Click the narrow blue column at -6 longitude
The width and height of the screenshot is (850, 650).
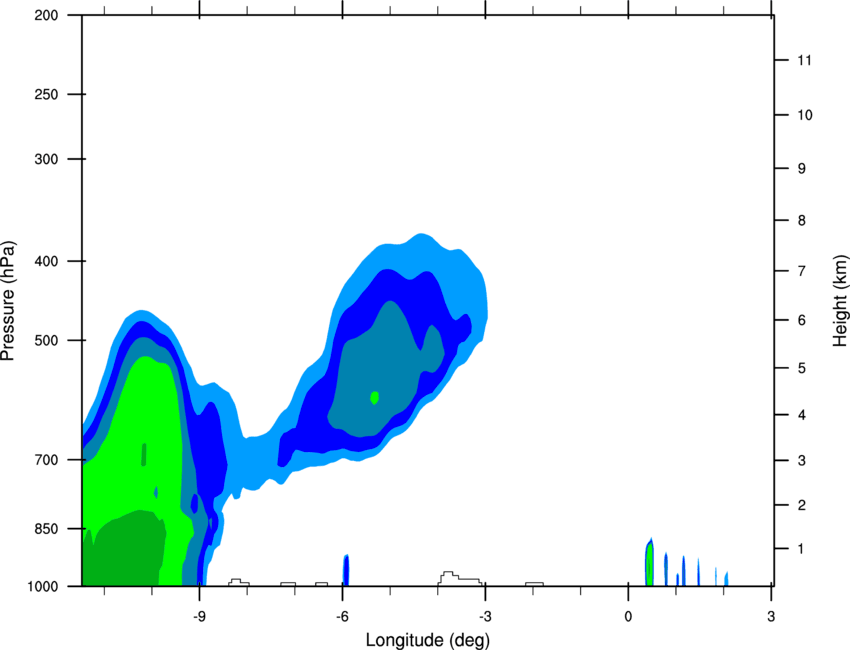click(346, 570)
